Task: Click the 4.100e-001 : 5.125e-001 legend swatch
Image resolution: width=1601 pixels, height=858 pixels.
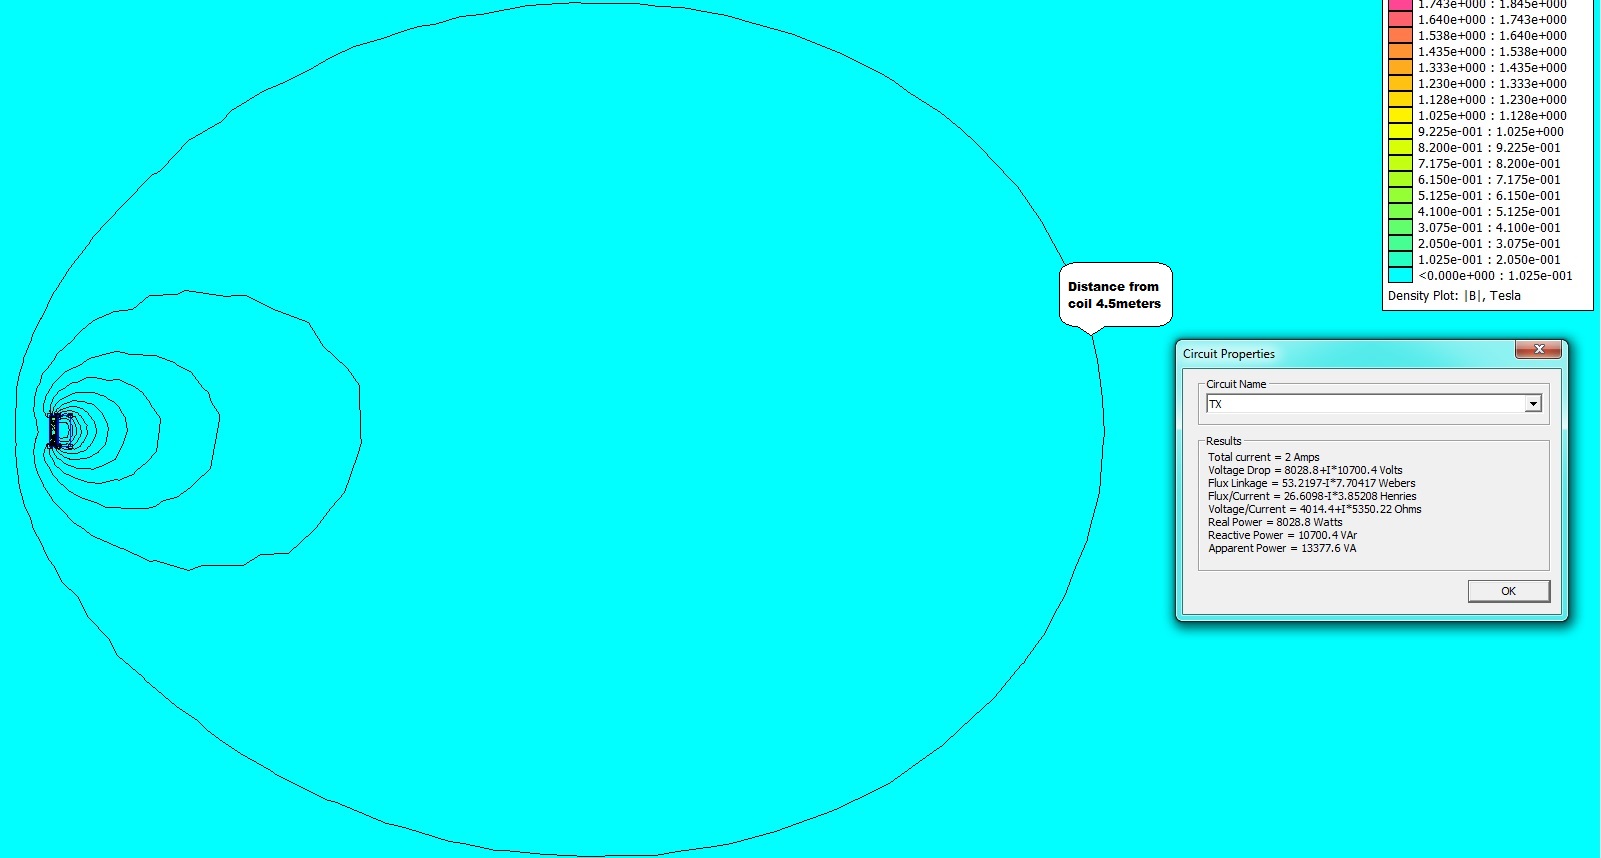Action: click(1400, 211)
